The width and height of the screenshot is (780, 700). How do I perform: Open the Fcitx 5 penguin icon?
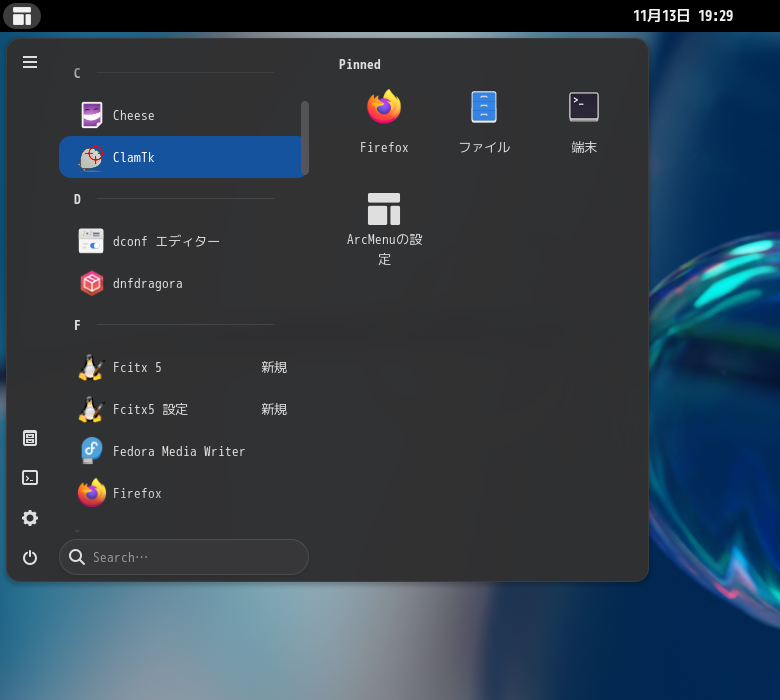91,367
